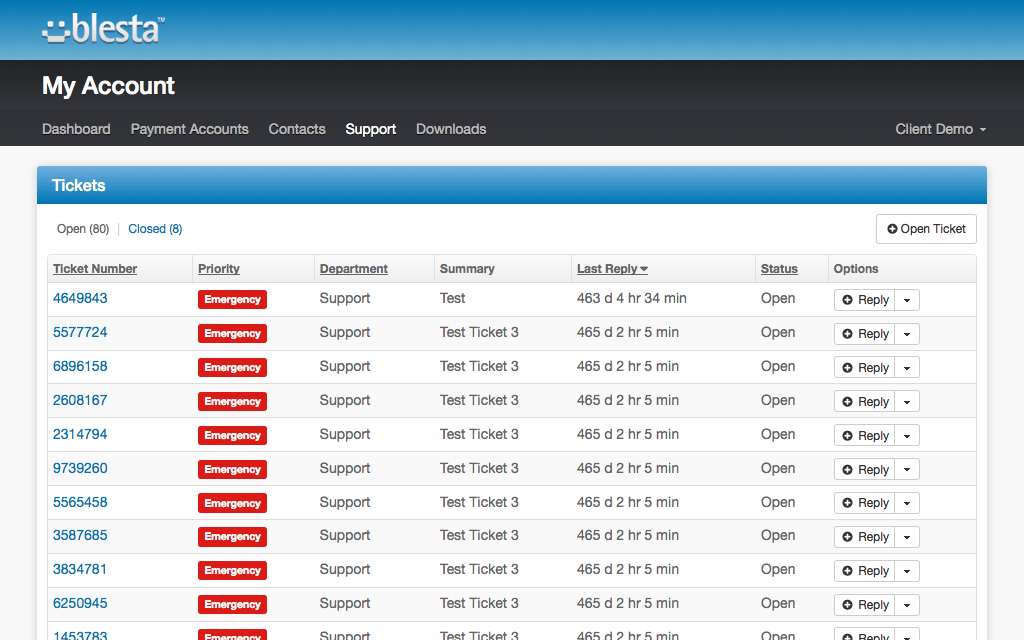Navigate to the Downloads section
Image resolution: width=1024 pixels, height=640 pixels.
coord(451,129)
